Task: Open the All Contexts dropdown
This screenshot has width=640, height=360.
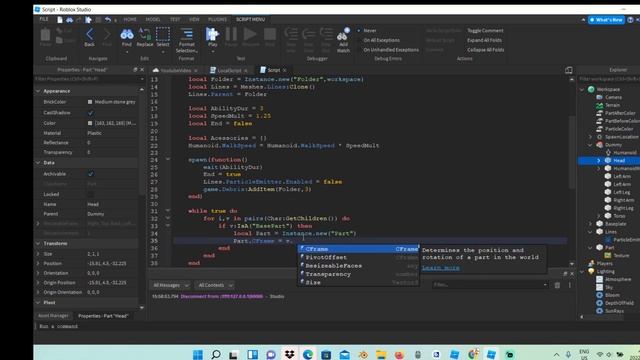Action: pos(216,285)
